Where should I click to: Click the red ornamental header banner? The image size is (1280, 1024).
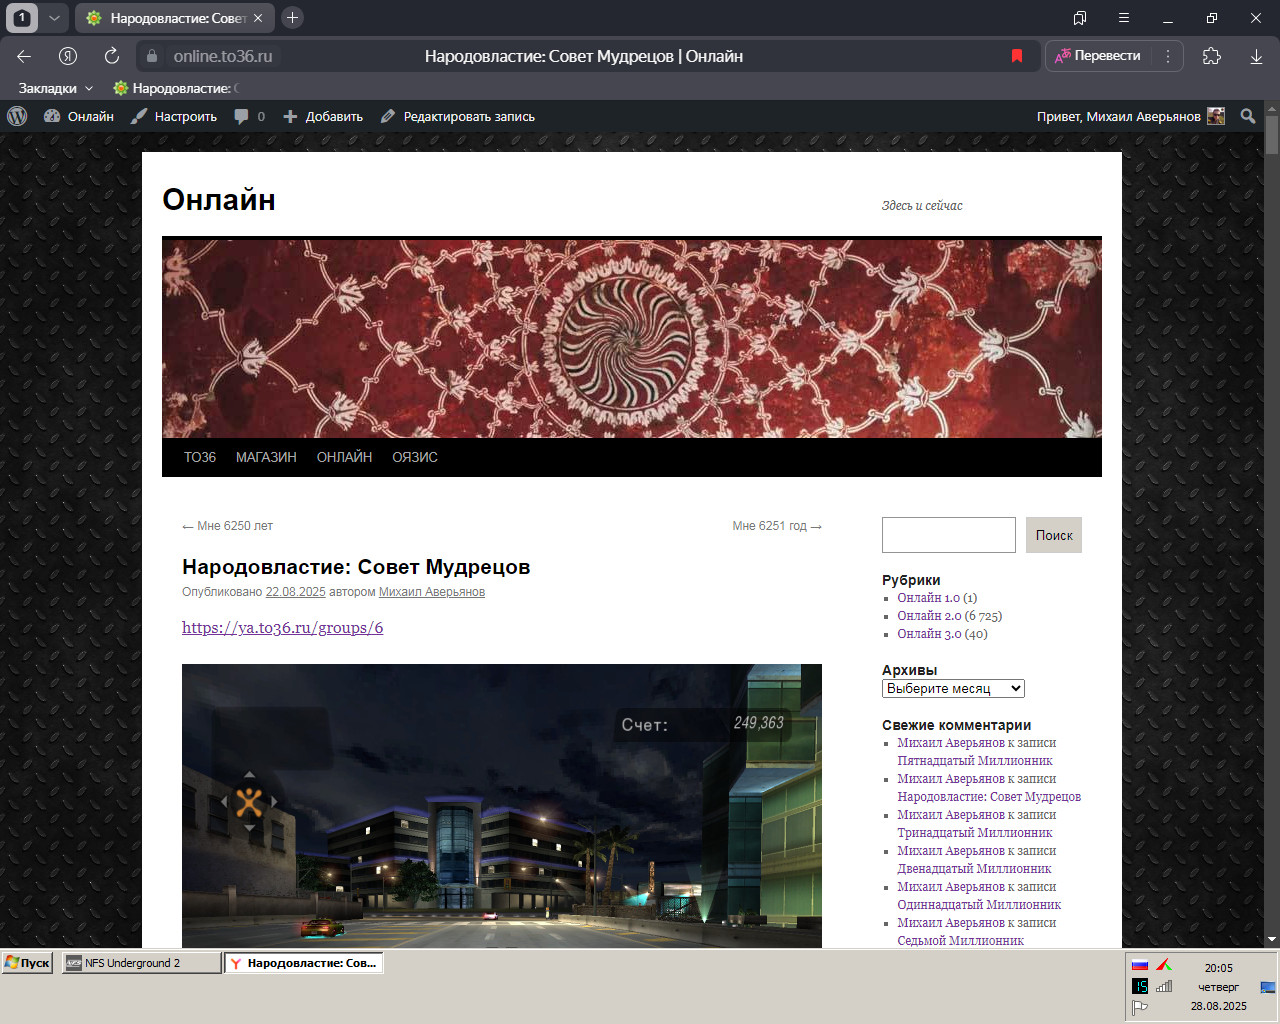click(x=632, y=338)
